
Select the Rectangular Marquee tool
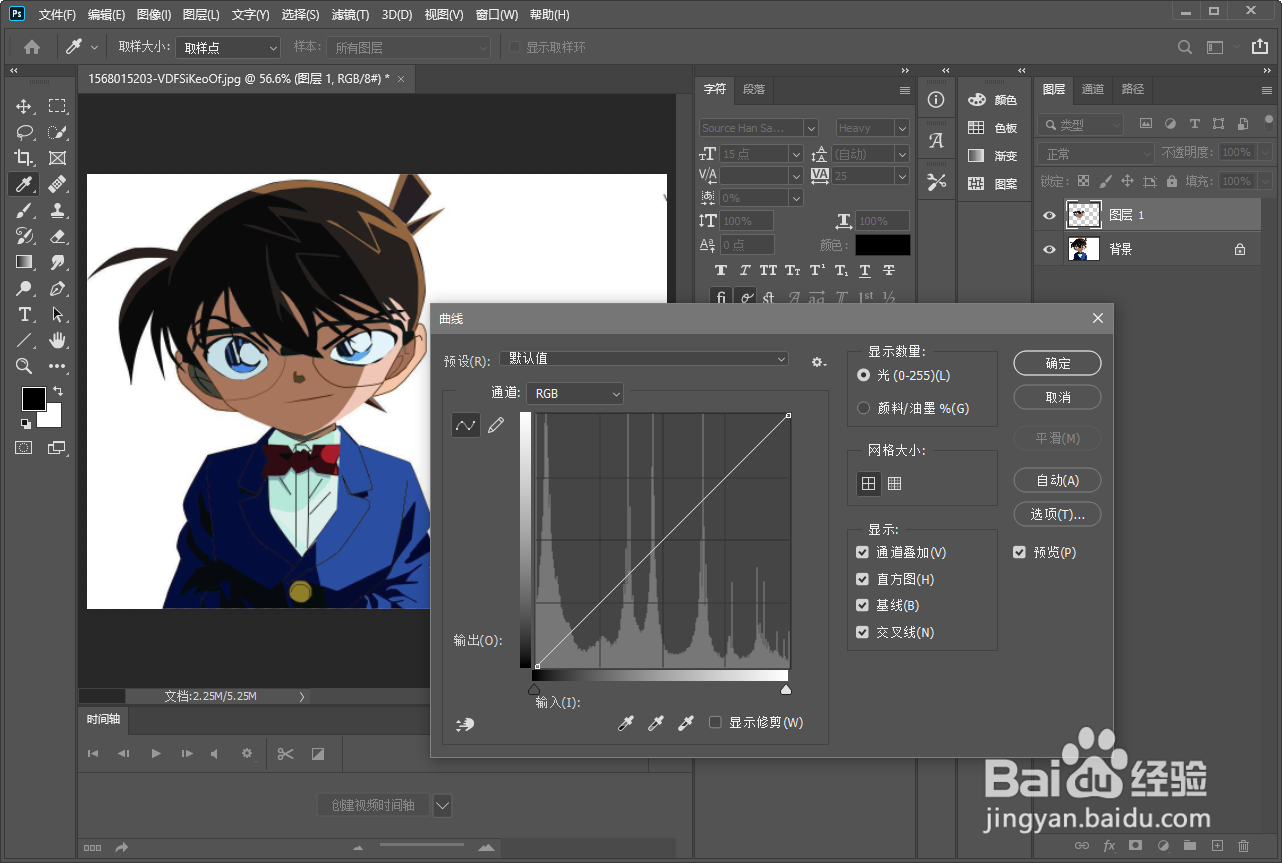(x=58, y=106)
